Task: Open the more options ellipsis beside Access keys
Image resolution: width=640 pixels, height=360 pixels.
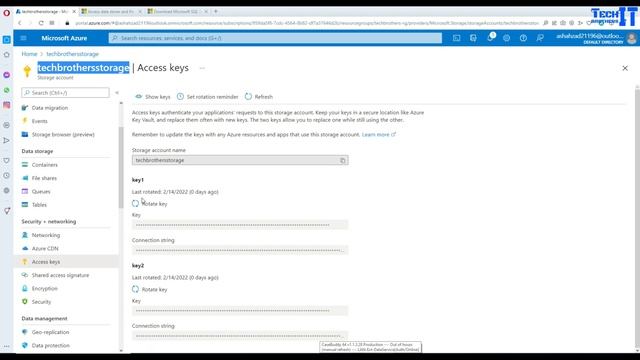Action: (x=202, y=68)
